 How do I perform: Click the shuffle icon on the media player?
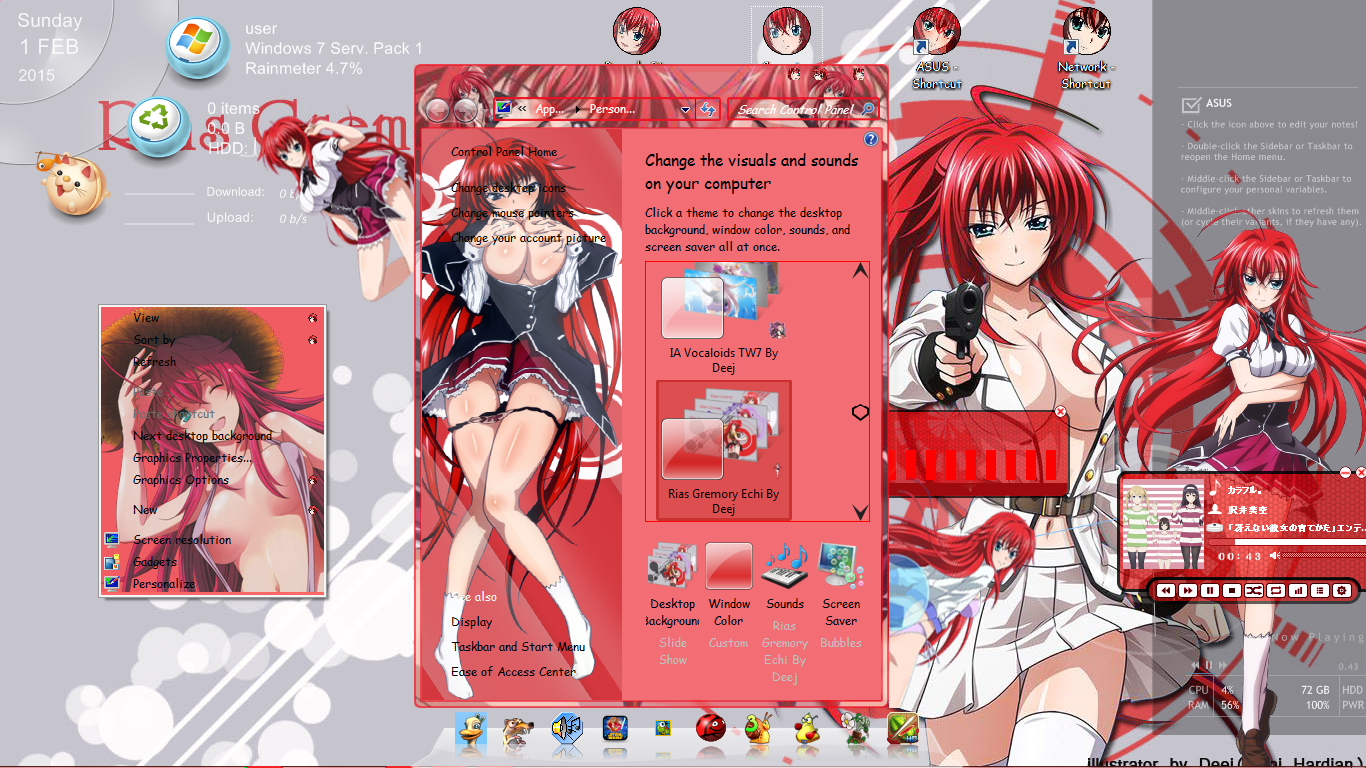click(x=1255, y=590)
